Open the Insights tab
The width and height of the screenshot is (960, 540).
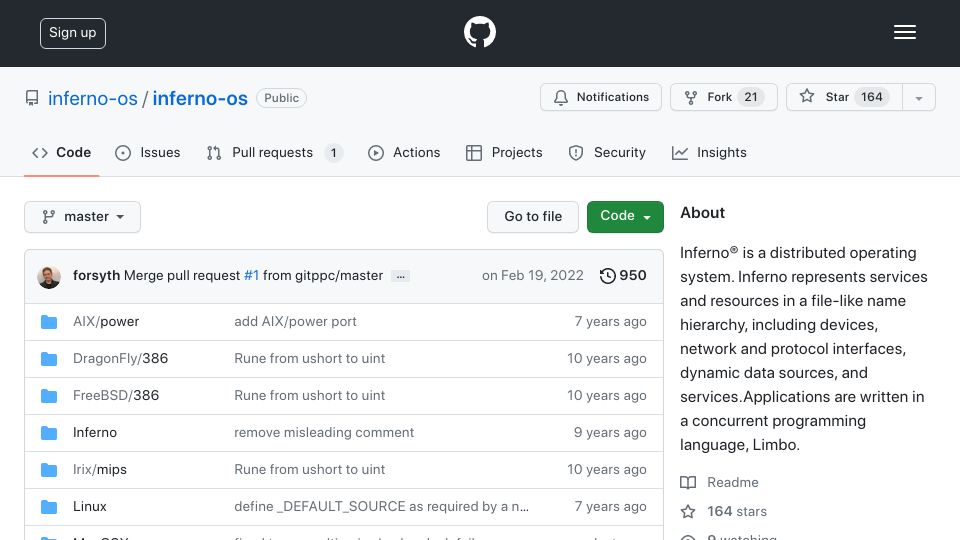point(709,152)
